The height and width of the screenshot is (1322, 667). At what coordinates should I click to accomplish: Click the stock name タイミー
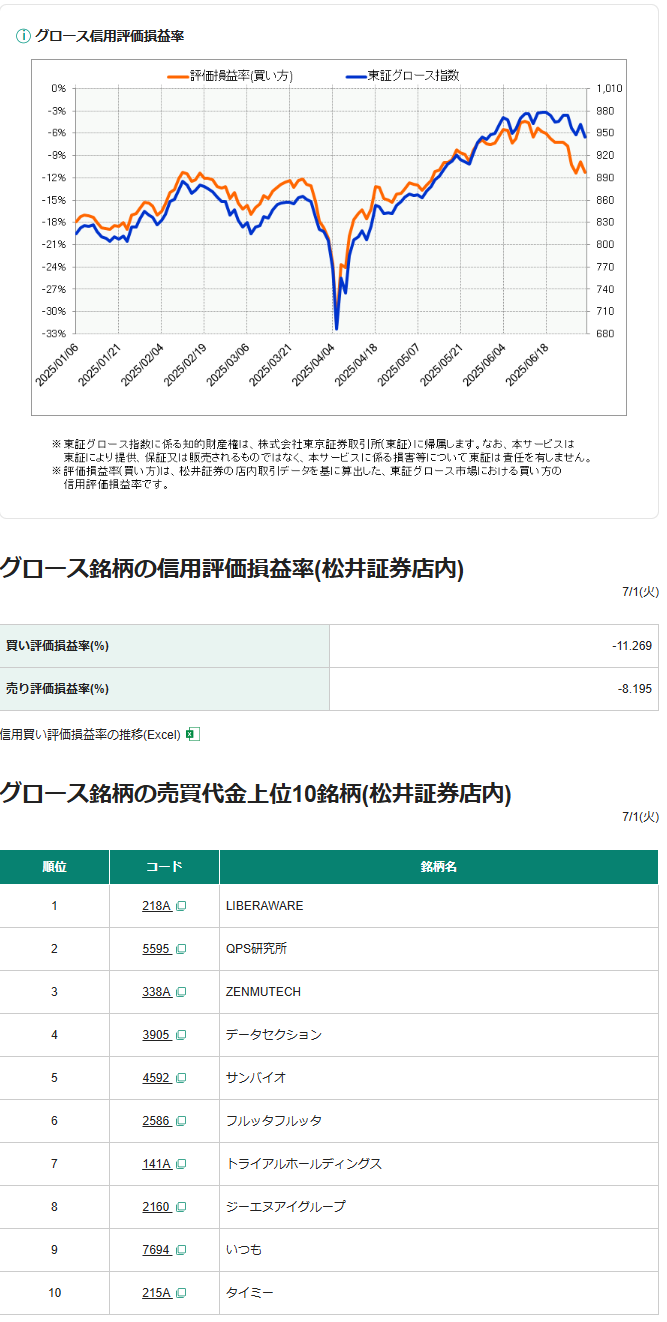coord(250,1293)
